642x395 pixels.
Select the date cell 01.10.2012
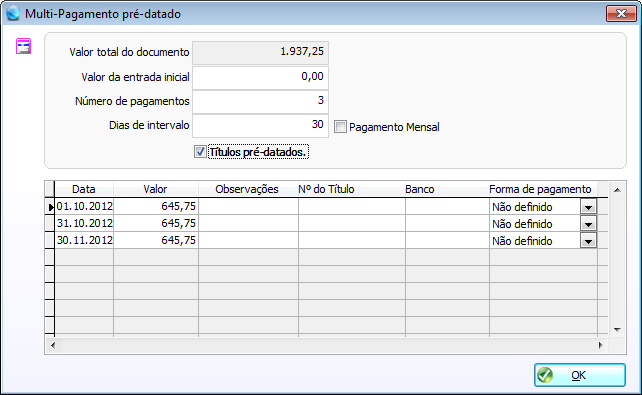[84, 206]
